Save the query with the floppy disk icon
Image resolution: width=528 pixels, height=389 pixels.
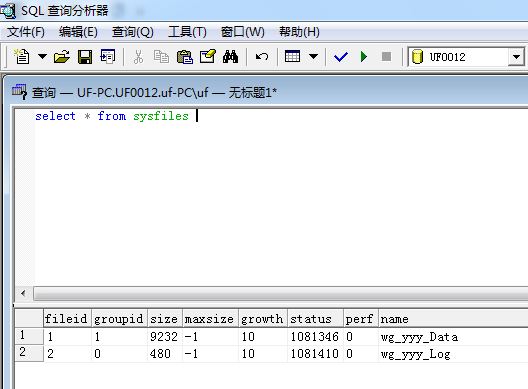click(x=85, y=57)
